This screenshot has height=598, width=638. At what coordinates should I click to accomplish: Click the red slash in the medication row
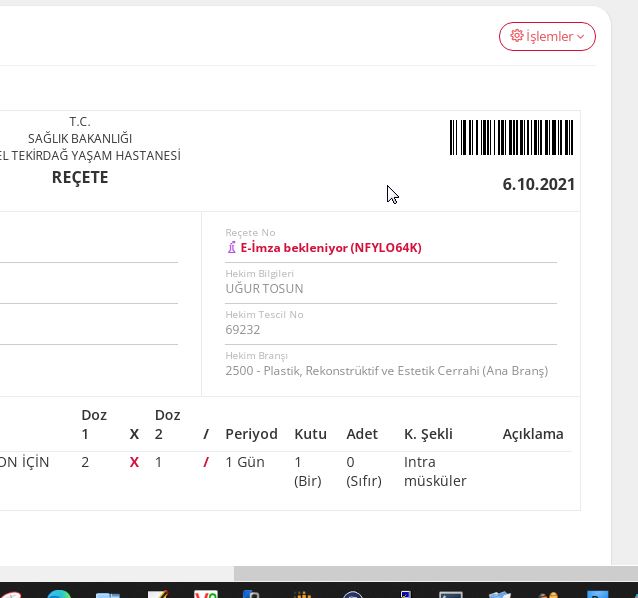(206, 462)
